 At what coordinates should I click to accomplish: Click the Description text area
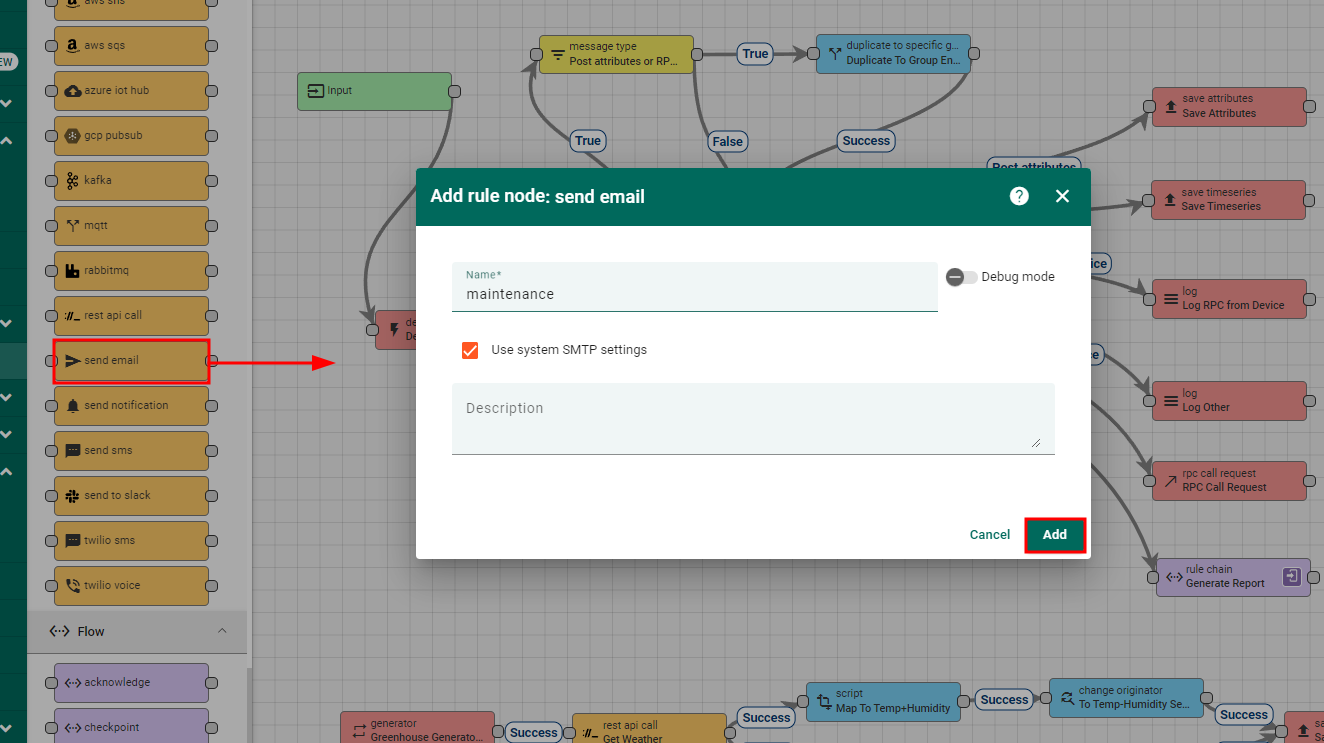click(752, 419)
